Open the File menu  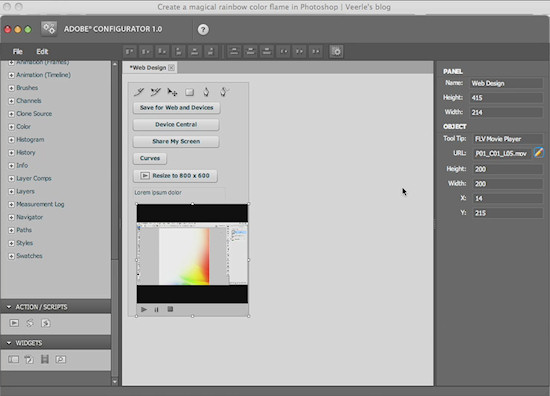tap(18, 52)
